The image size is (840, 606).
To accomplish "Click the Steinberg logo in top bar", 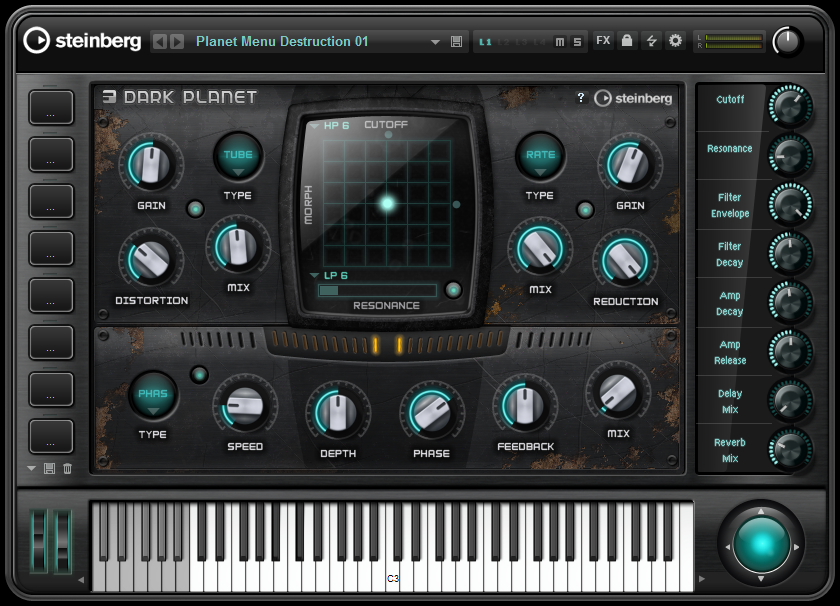I will coord(82,41).
